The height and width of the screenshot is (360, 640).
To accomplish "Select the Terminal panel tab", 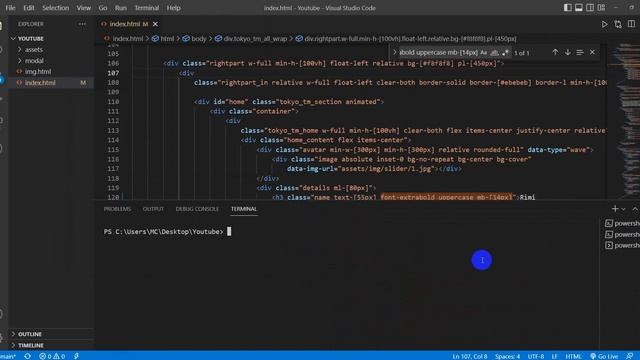I will (244, 209).
